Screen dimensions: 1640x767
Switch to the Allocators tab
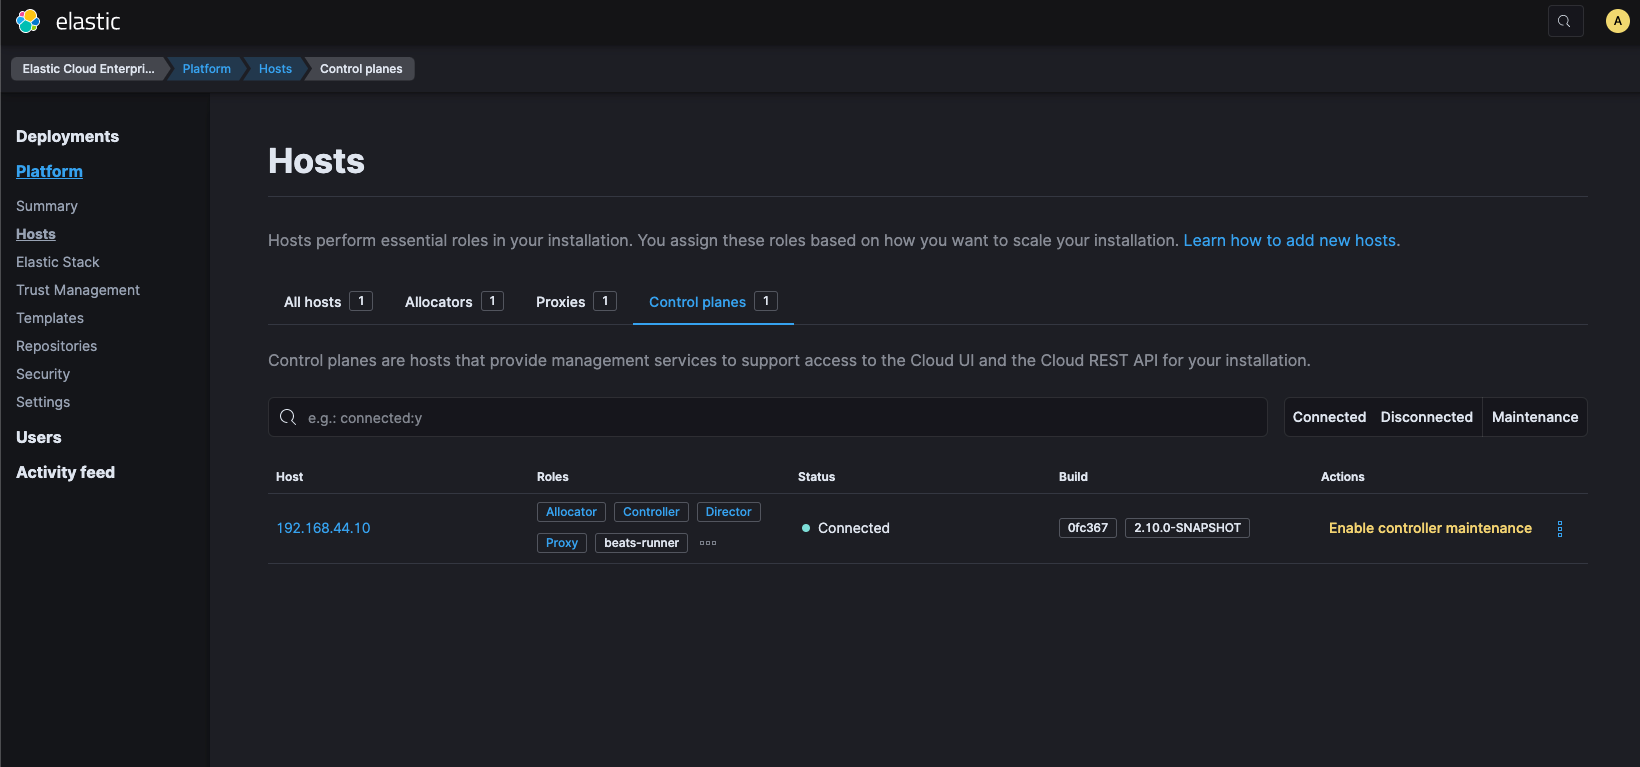click(x=454, y=301)
